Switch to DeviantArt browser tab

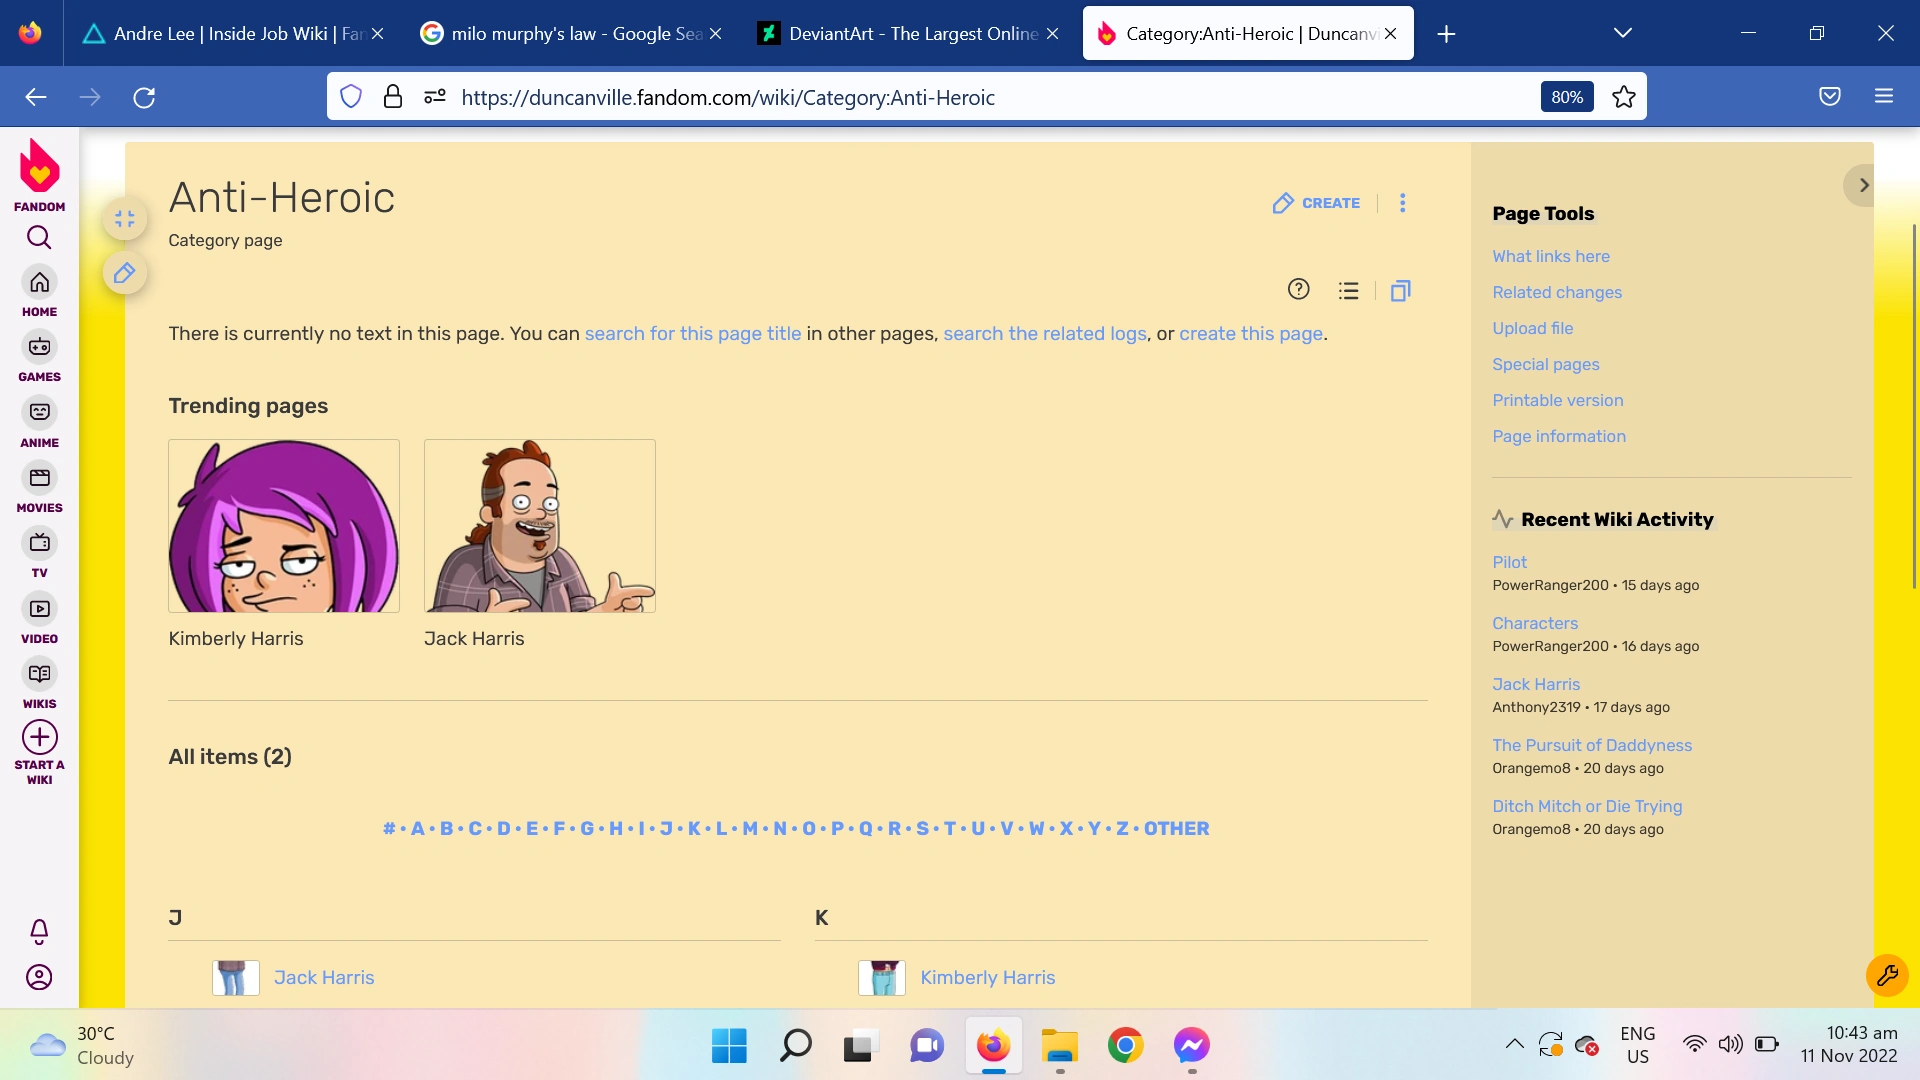tap(900, 33)
